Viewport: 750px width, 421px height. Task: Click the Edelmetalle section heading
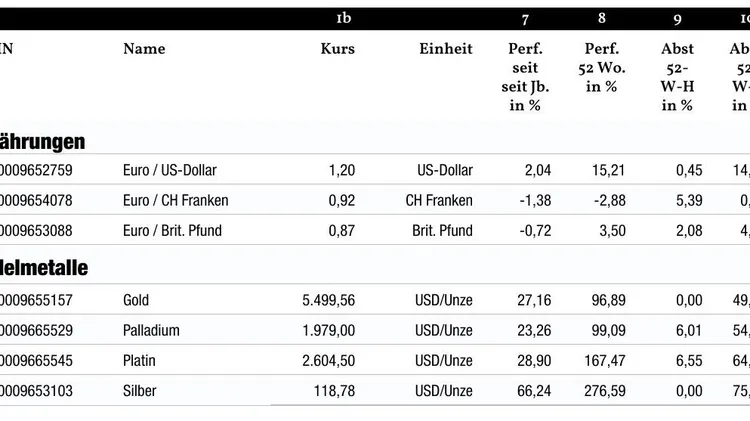44,268
